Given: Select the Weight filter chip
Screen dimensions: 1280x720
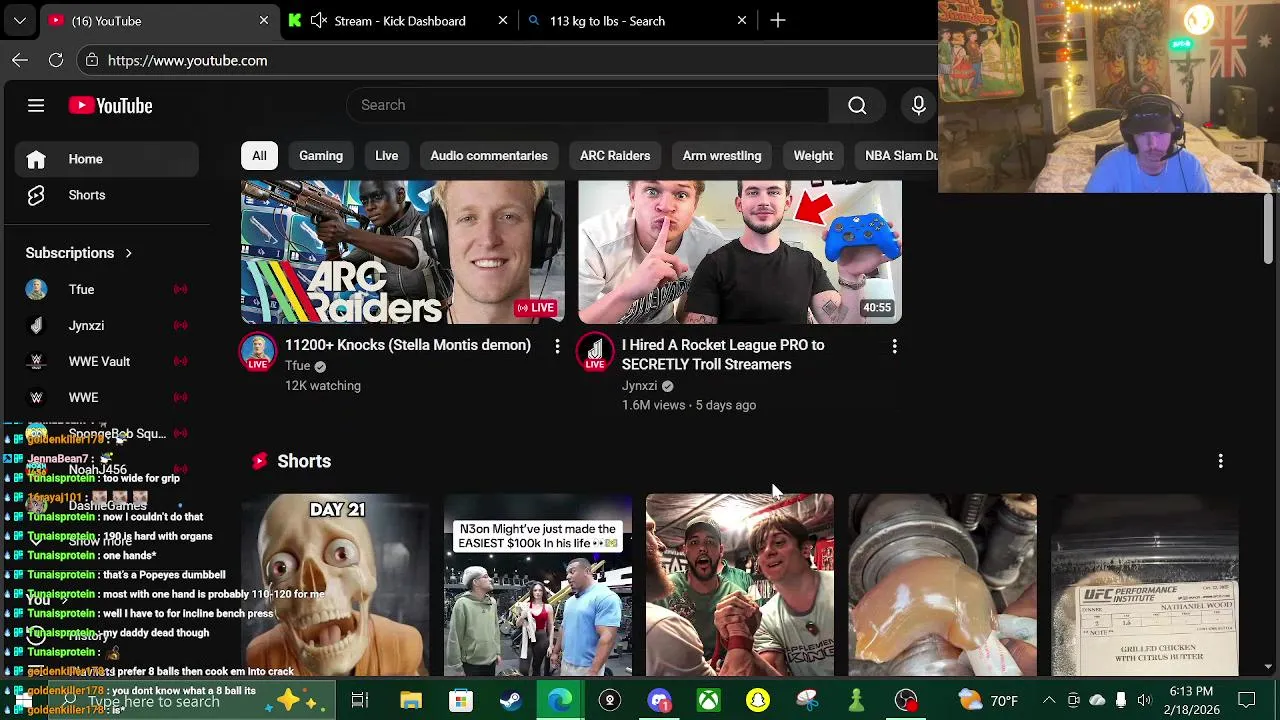Looking at the screenshot, I should click(813, 156).
